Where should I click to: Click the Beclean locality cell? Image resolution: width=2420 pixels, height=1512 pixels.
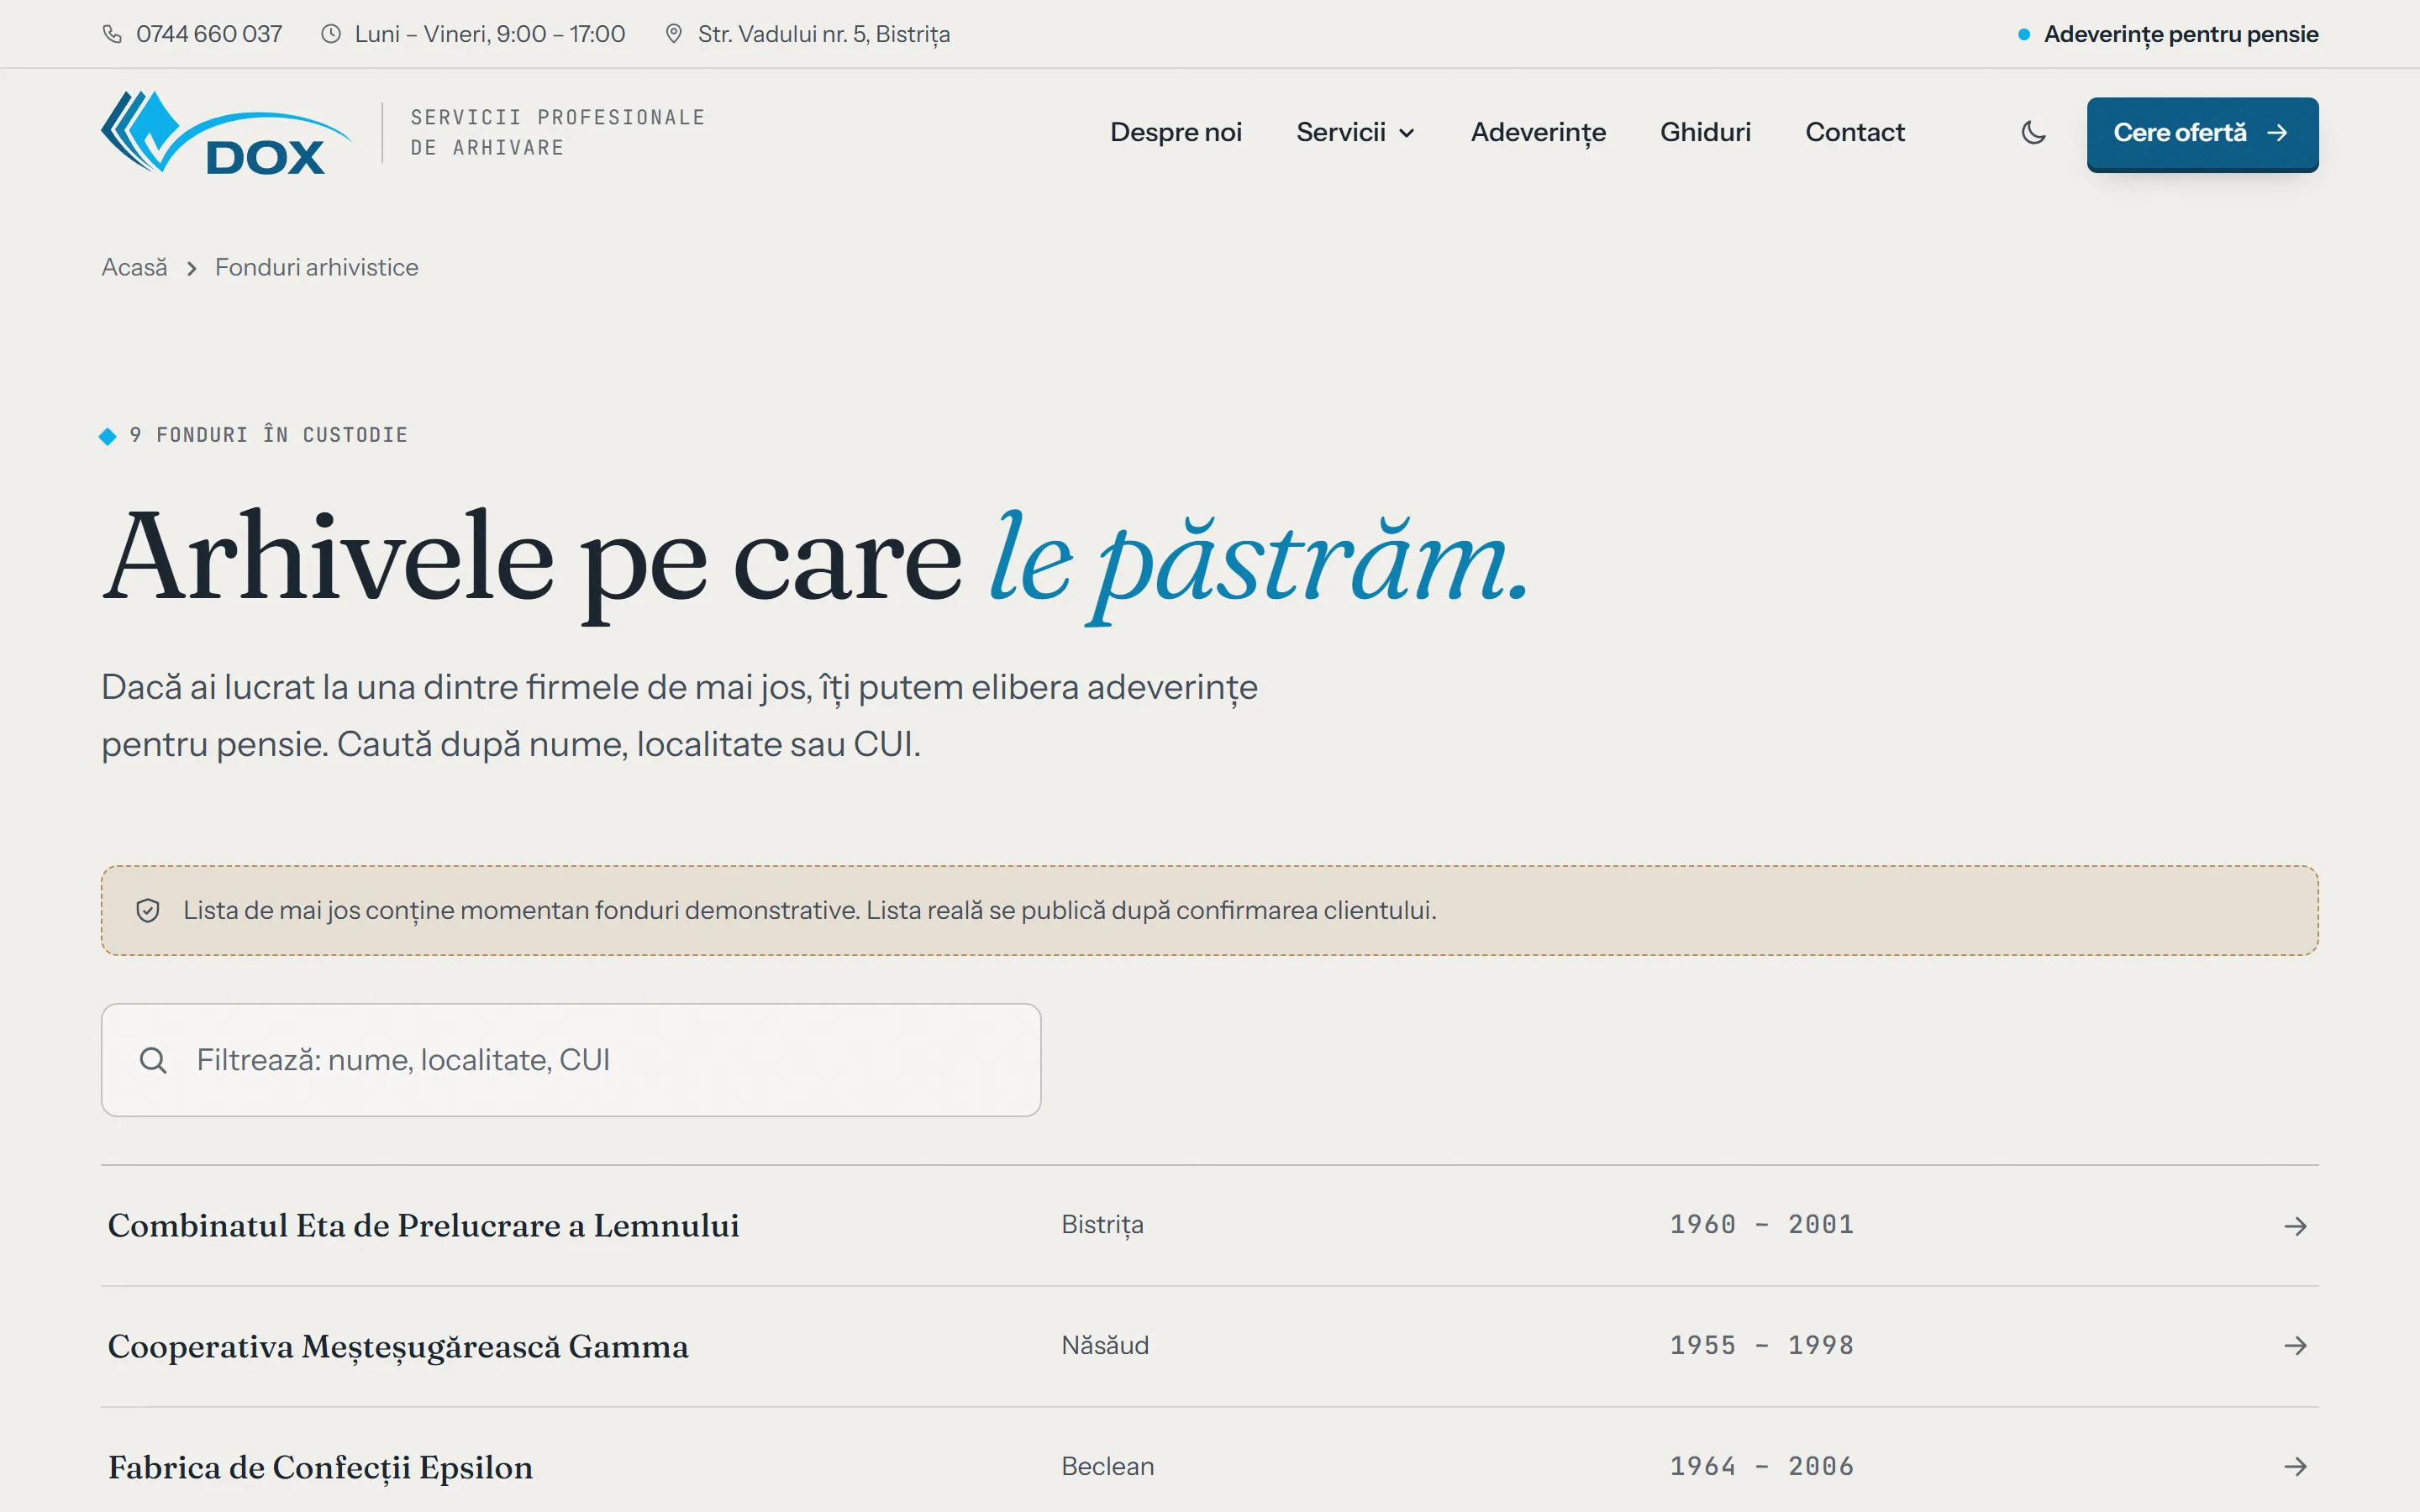pos(1107,1466)
